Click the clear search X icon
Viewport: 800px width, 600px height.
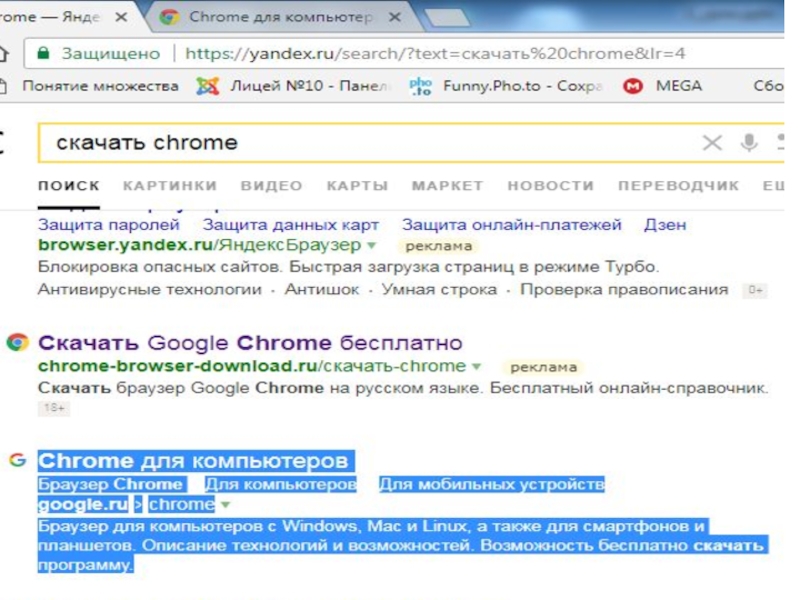(x=711, y=143)
